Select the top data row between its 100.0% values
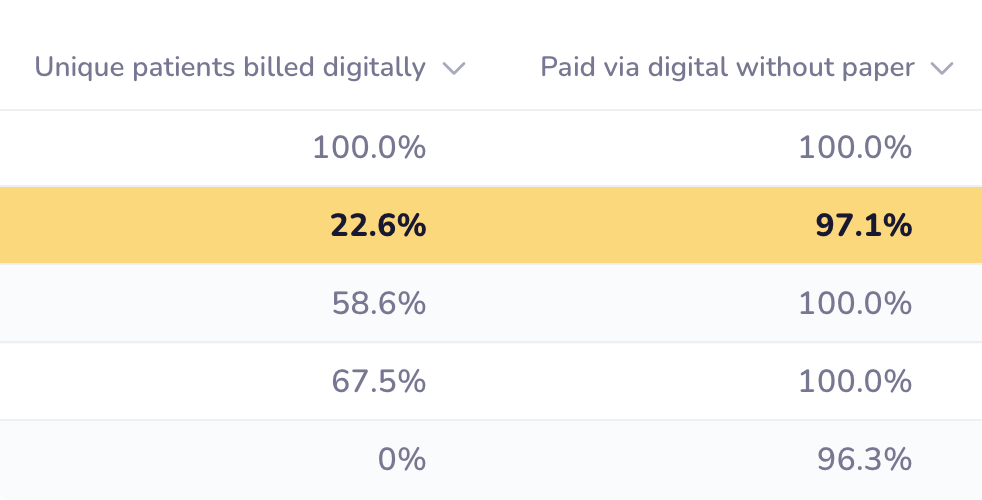 [610, 148]
